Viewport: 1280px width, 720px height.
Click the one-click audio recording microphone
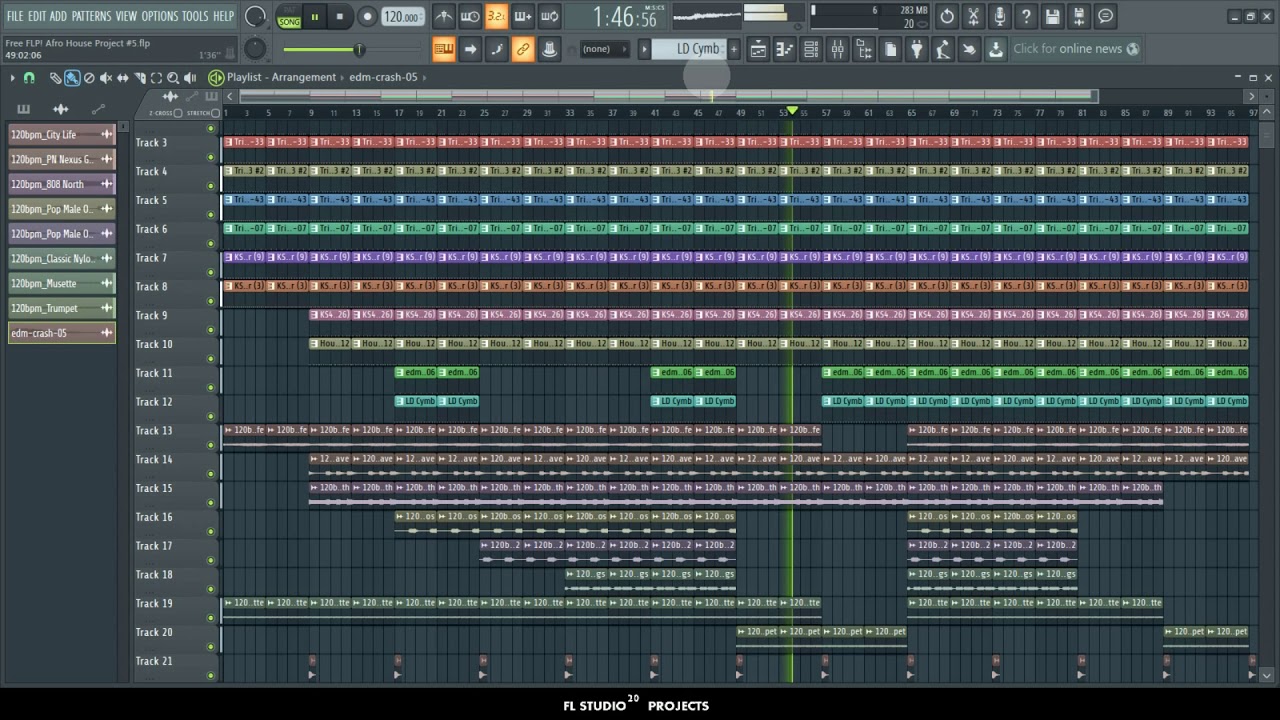(x=999, y=16)
